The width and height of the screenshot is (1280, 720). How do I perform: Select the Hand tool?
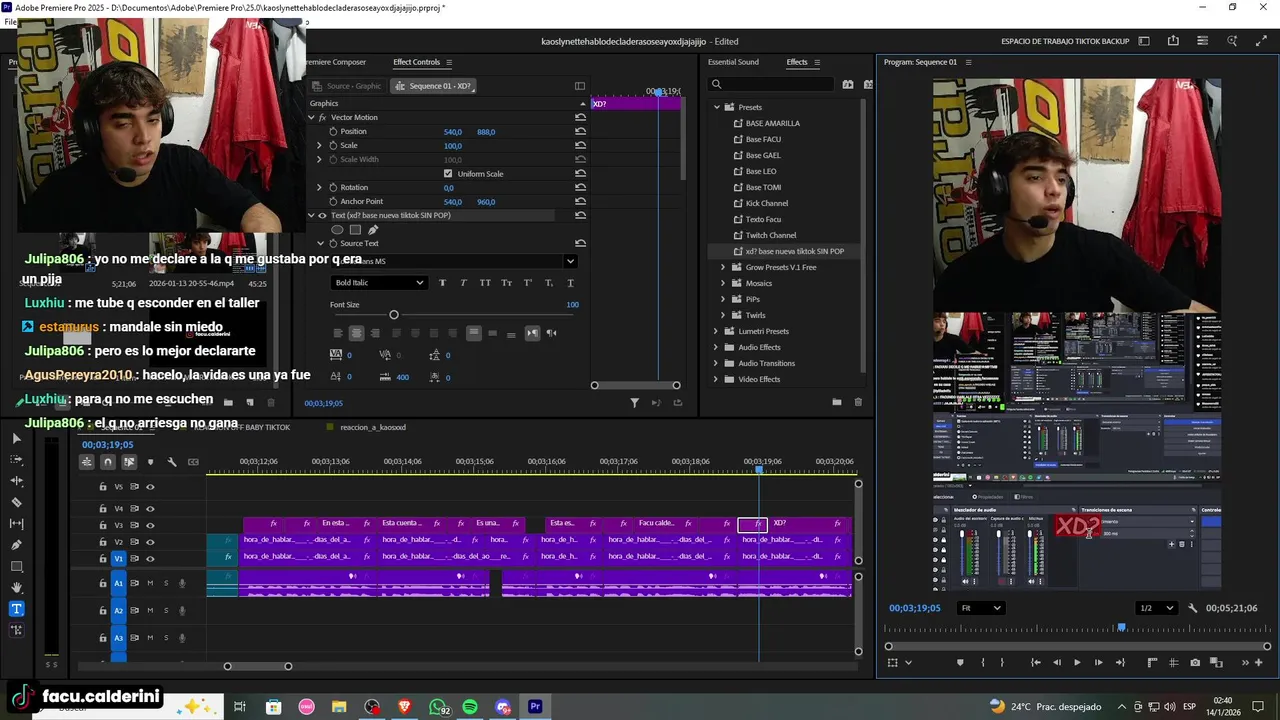point(16,587)
